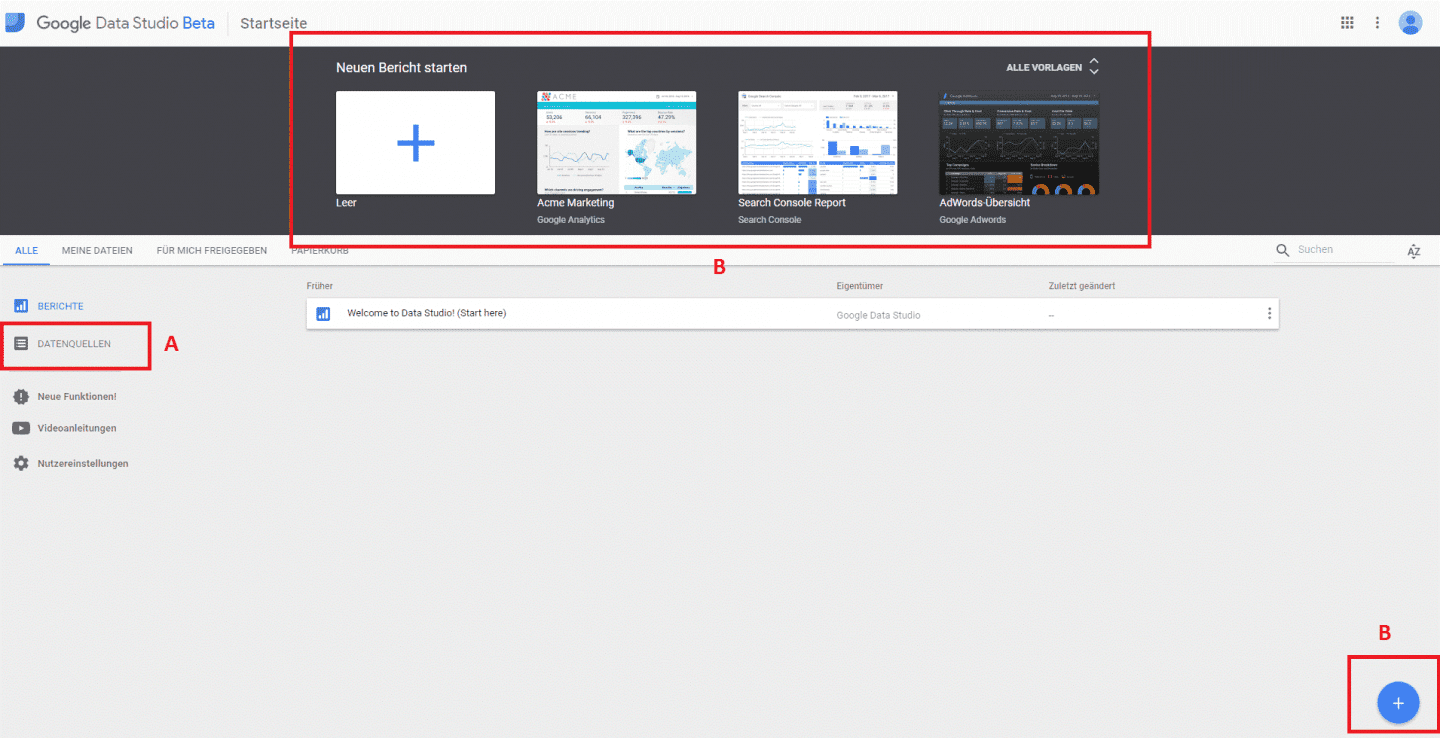Switch to the Meine Dateien tab
The height and width of the screenshot is (738, 1440).
(x=97, y=251)
